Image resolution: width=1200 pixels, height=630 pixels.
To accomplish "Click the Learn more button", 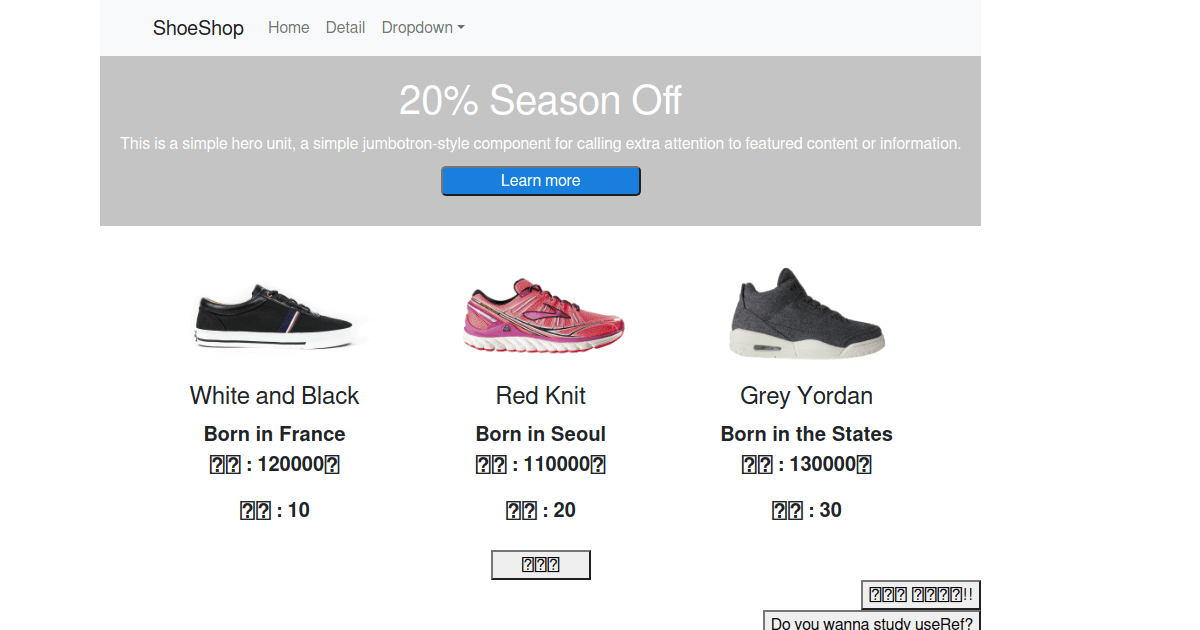I will (x=540, y=180).
